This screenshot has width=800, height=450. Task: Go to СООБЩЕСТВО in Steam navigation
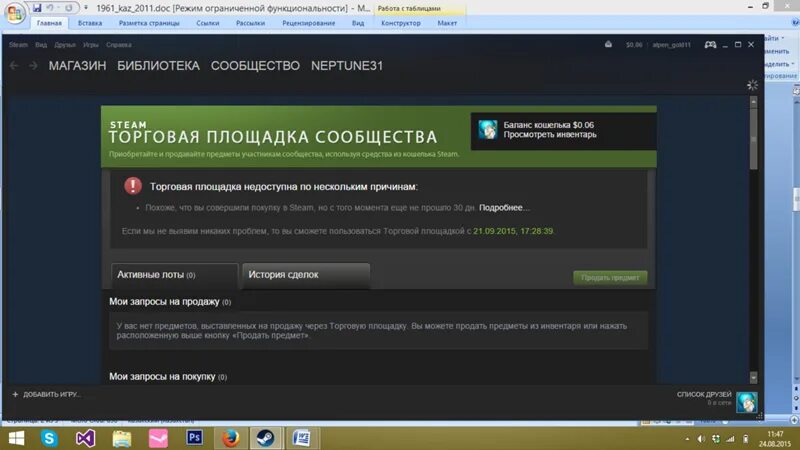(x=255, y=66)
